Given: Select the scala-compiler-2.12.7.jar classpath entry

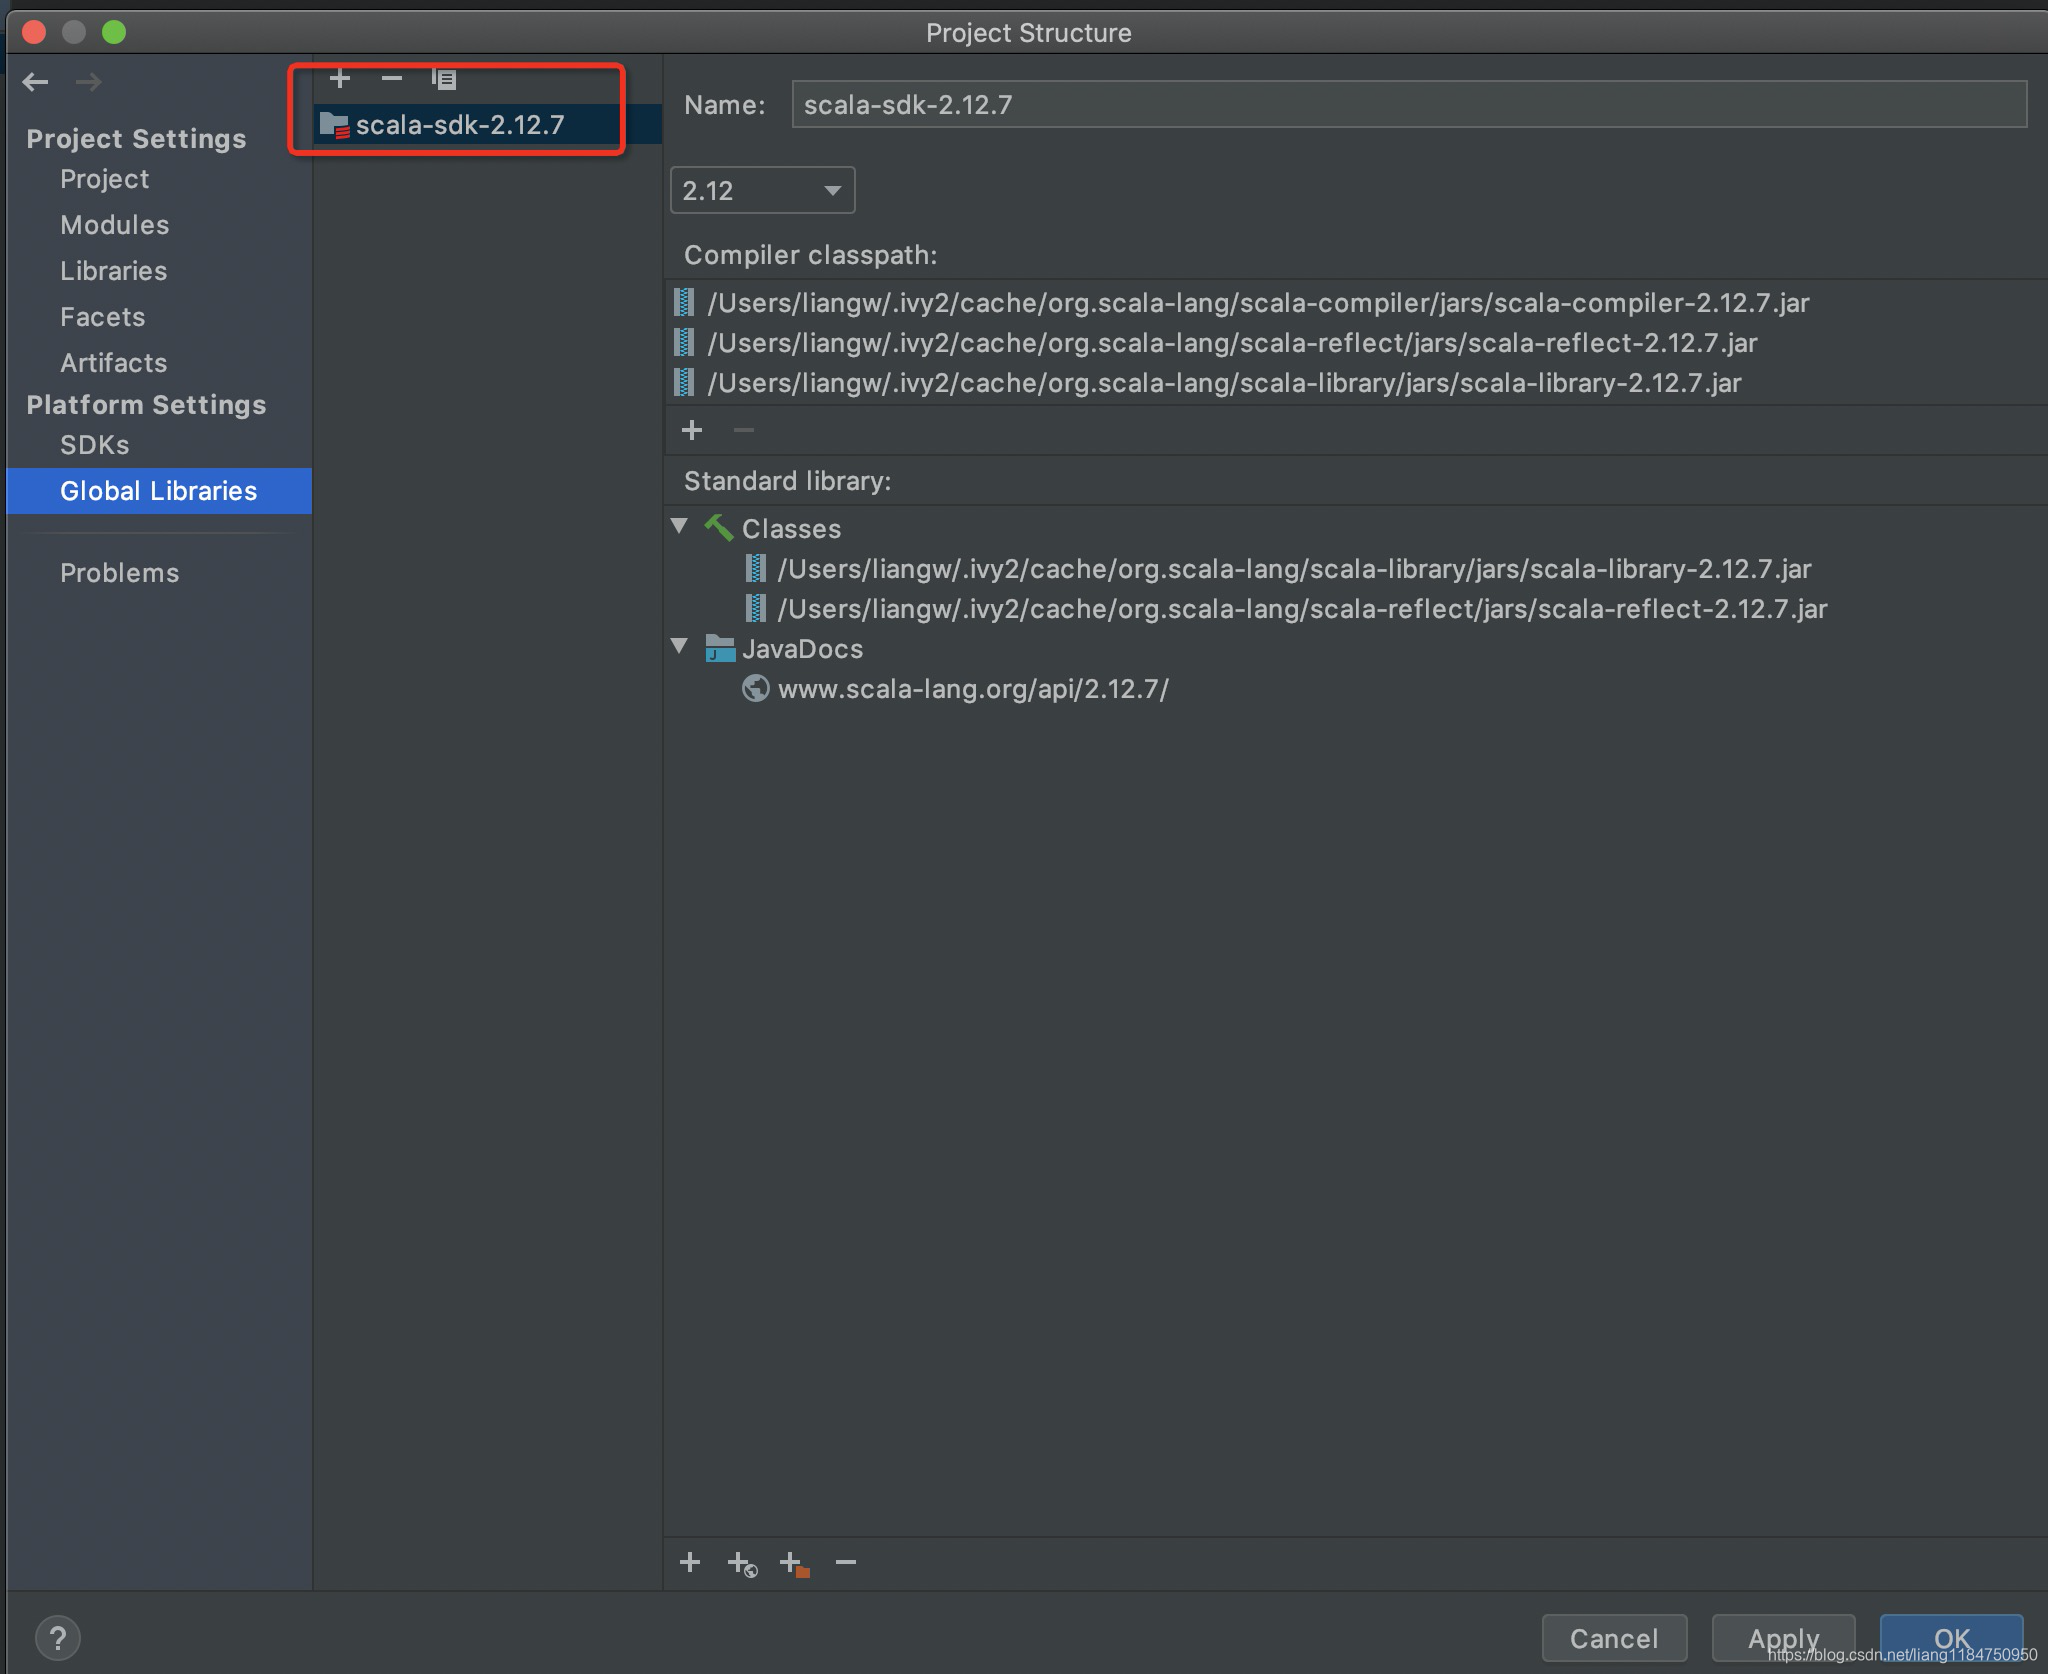Looking at the screenshot, I should (x=1257, y=303).
